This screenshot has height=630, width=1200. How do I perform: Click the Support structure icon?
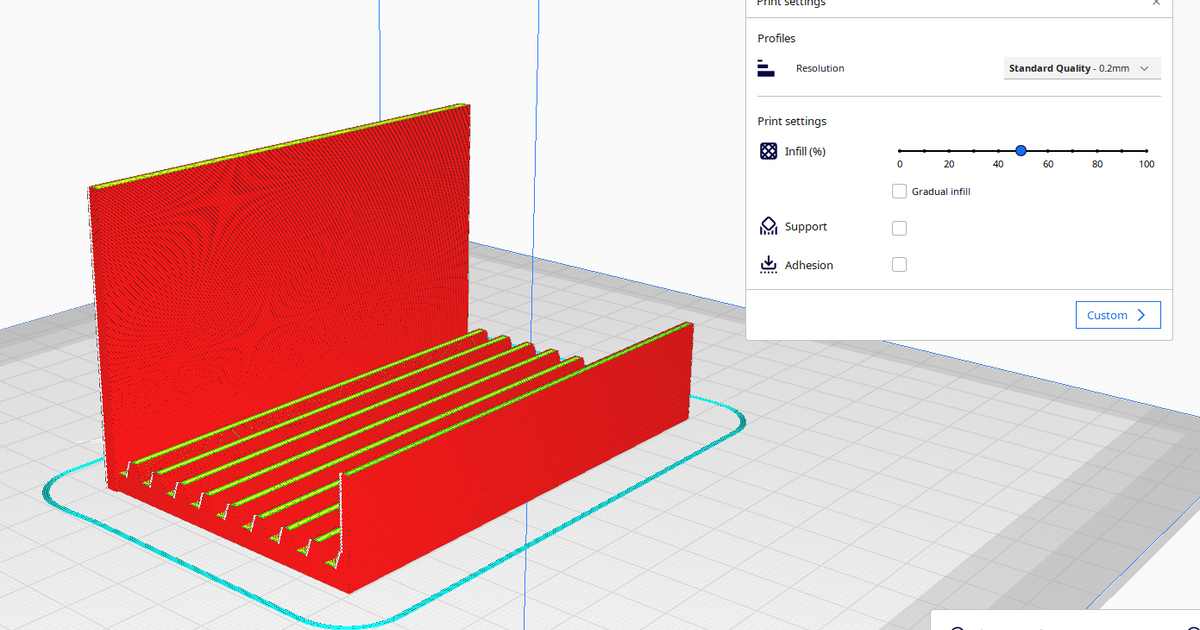click(x=768, y=227)
